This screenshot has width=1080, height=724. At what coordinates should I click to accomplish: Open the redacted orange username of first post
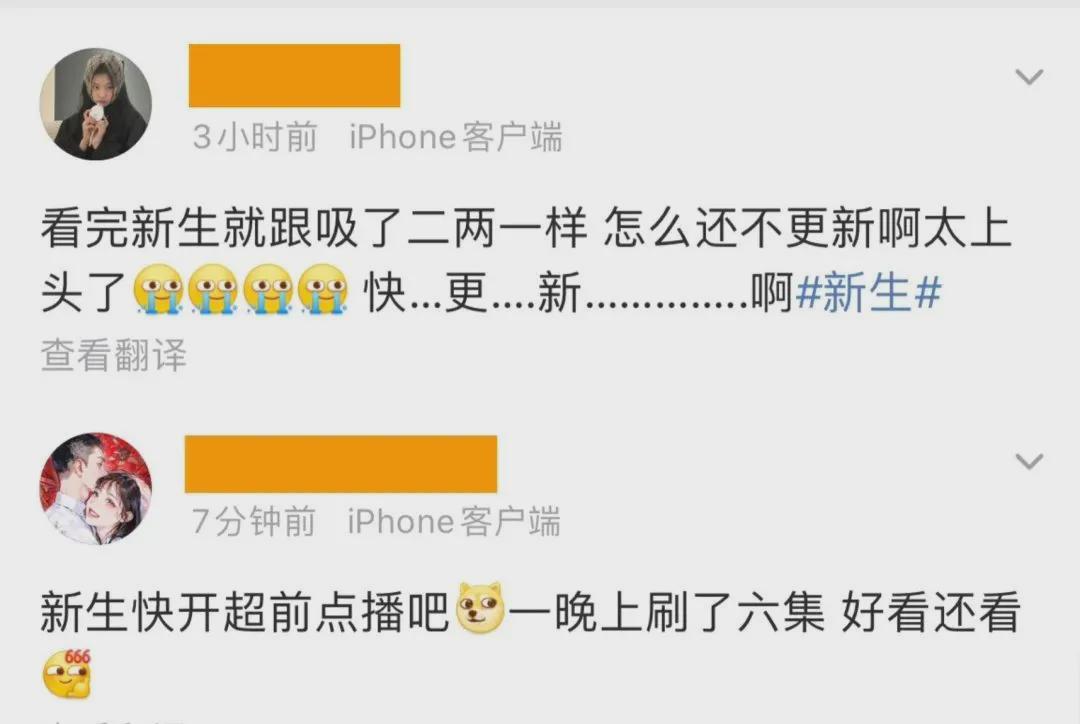(x=294, y=76)
